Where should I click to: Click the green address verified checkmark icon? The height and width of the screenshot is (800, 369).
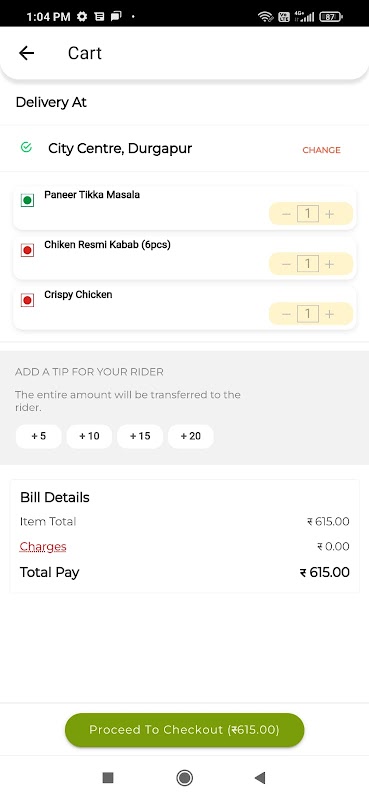(x=26, y=147)
